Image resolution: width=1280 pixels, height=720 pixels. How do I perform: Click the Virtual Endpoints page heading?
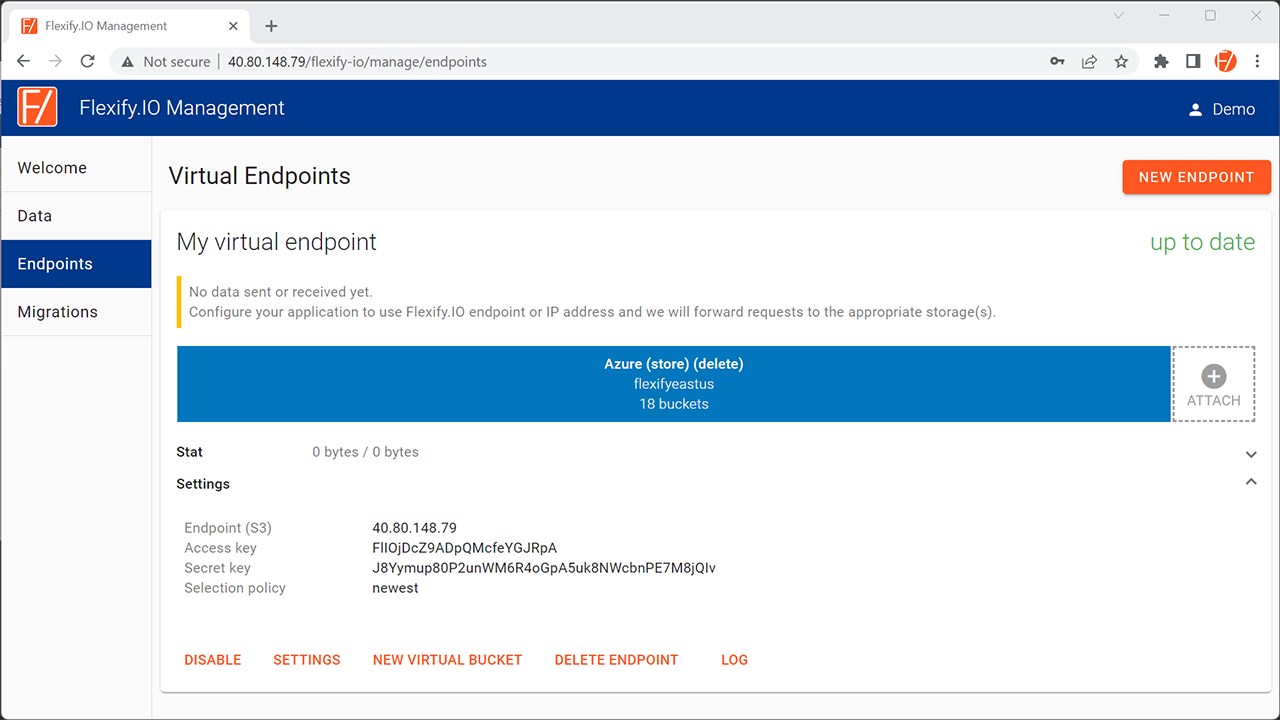(x=259, y=176)
